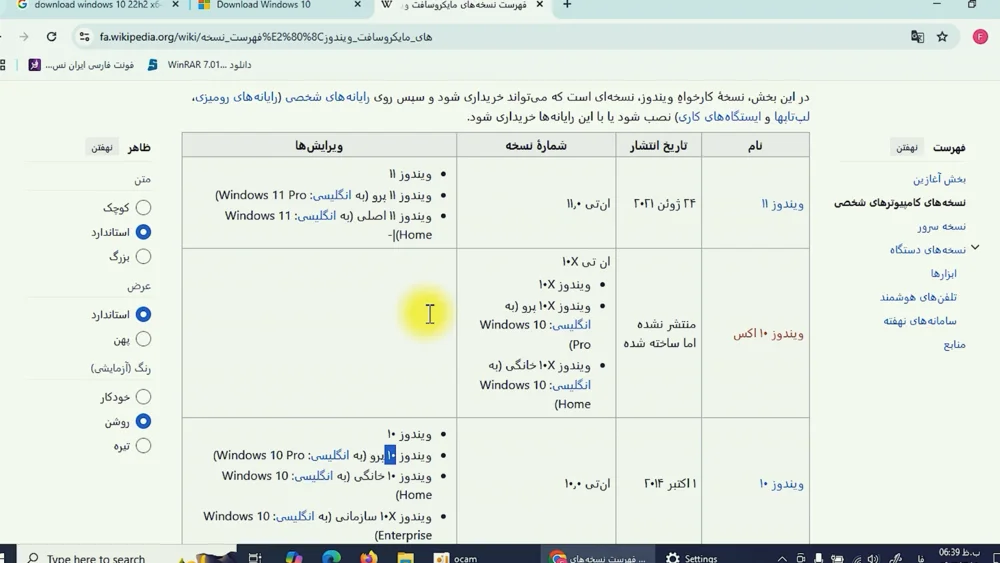Hide the ظاهر appearance panel with نهفتن
1000x563 pixels.
click(x=101, y=147)
